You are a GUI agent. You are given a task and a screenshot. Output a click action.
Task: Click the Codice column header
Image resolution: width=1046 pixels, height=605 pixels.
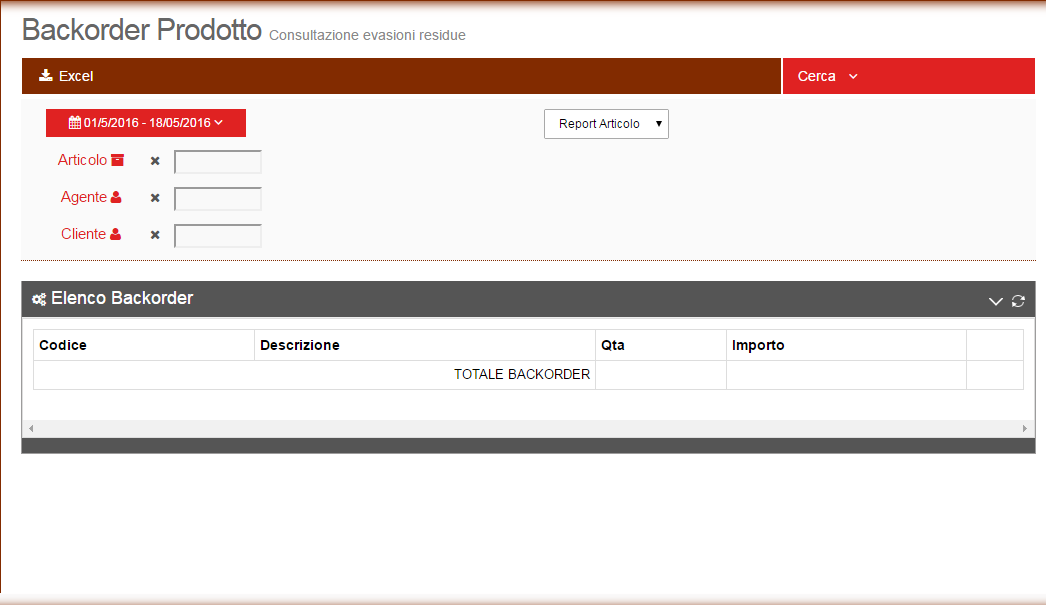[x=63, y=345]
